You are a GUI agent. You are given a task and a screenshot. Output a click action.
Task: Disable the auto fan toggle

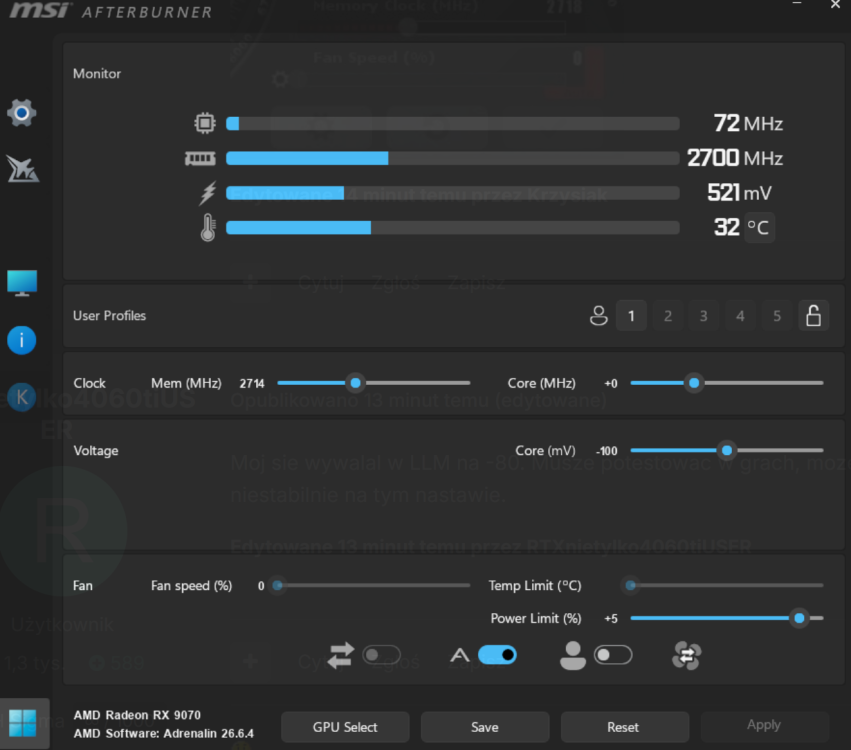point(497,655)
